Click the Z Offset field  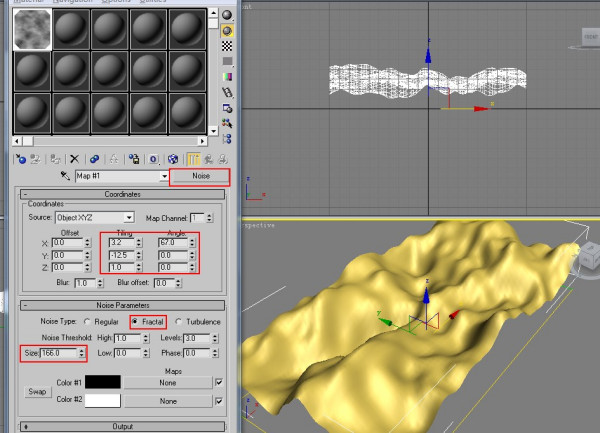(67, 267)
